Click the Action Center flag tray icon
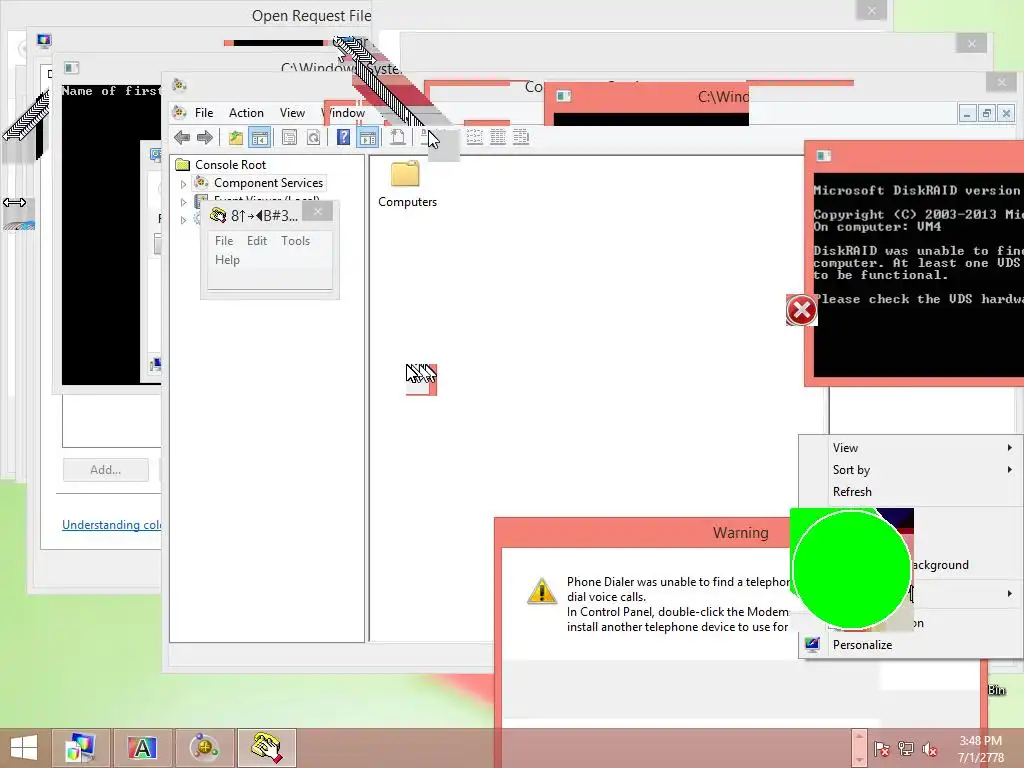Viewport: 1024px width, 768px height. pos(882,749)
